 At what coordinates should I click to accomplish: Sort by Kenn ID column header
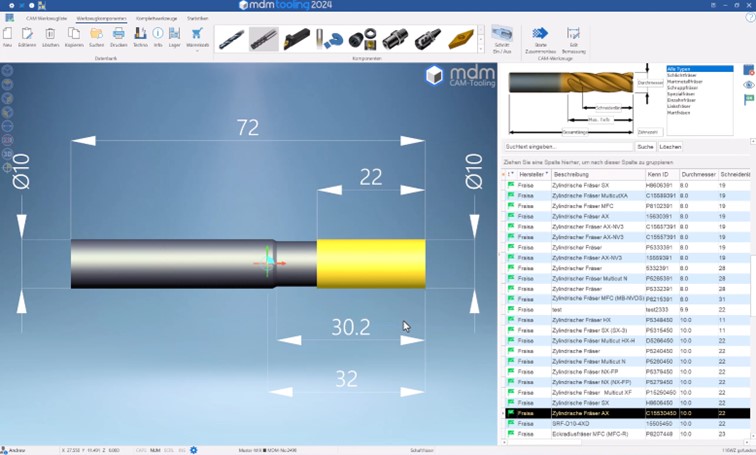(x=662, y=174)
